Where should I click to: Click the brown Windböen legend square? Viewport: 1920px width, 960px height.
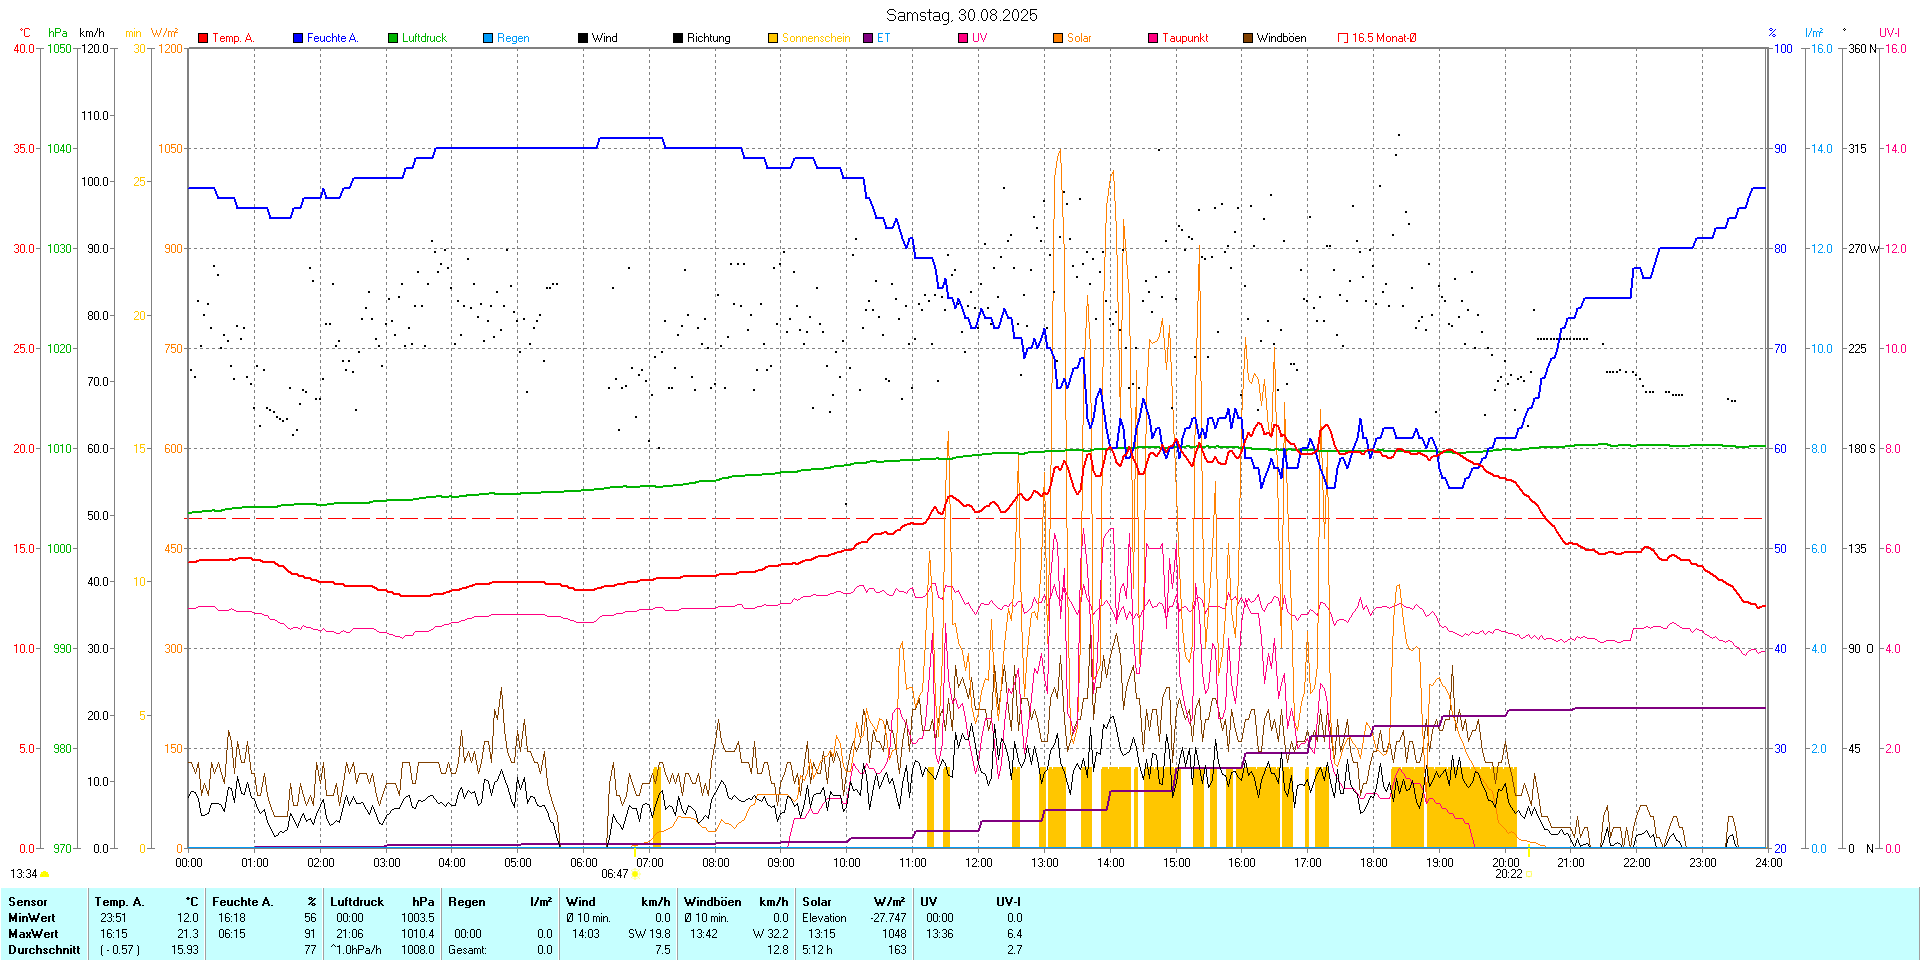1248,38
